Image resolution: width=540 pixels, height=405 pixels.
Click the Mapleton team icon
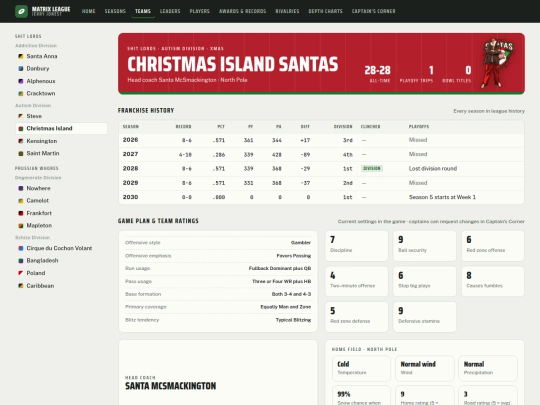(21, 226)
